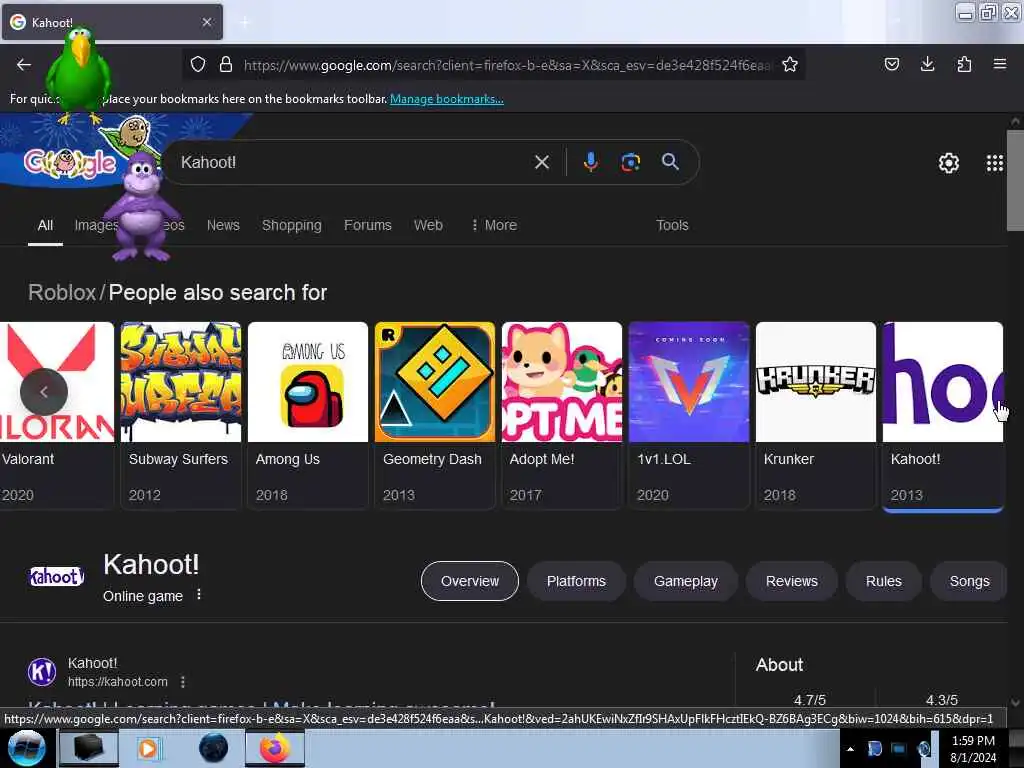This screenshot has width=1024, height=768.
Task: Select the Overview chip
Action: [x=470, y=581]
